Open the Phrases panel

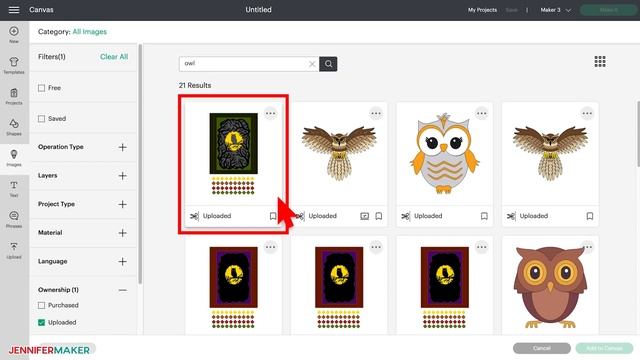click(x=14, y=219)
